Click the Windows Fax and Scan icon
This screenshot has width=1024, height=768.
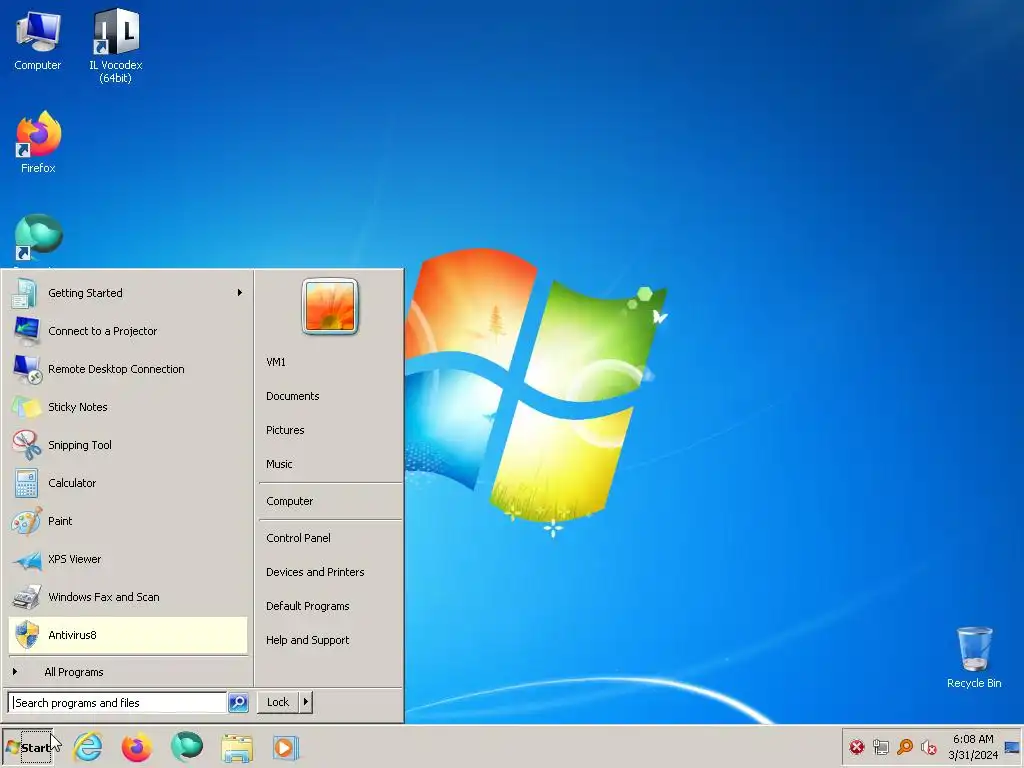(27, 597)
